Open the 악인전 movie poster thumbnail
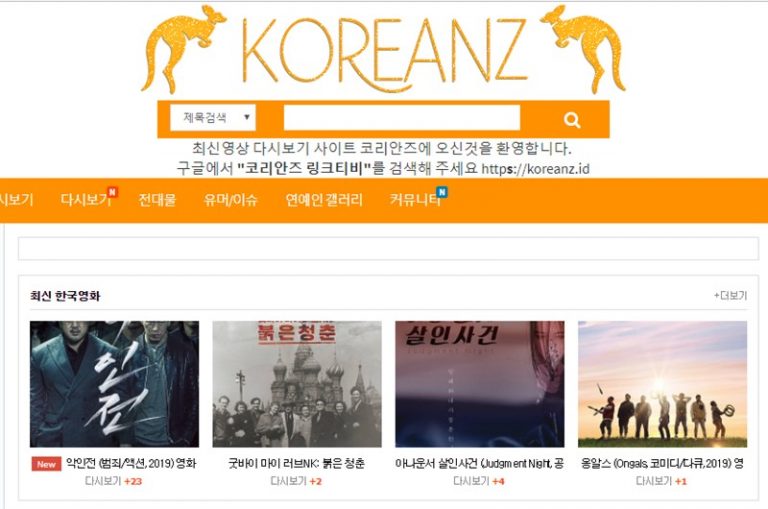 115,384
